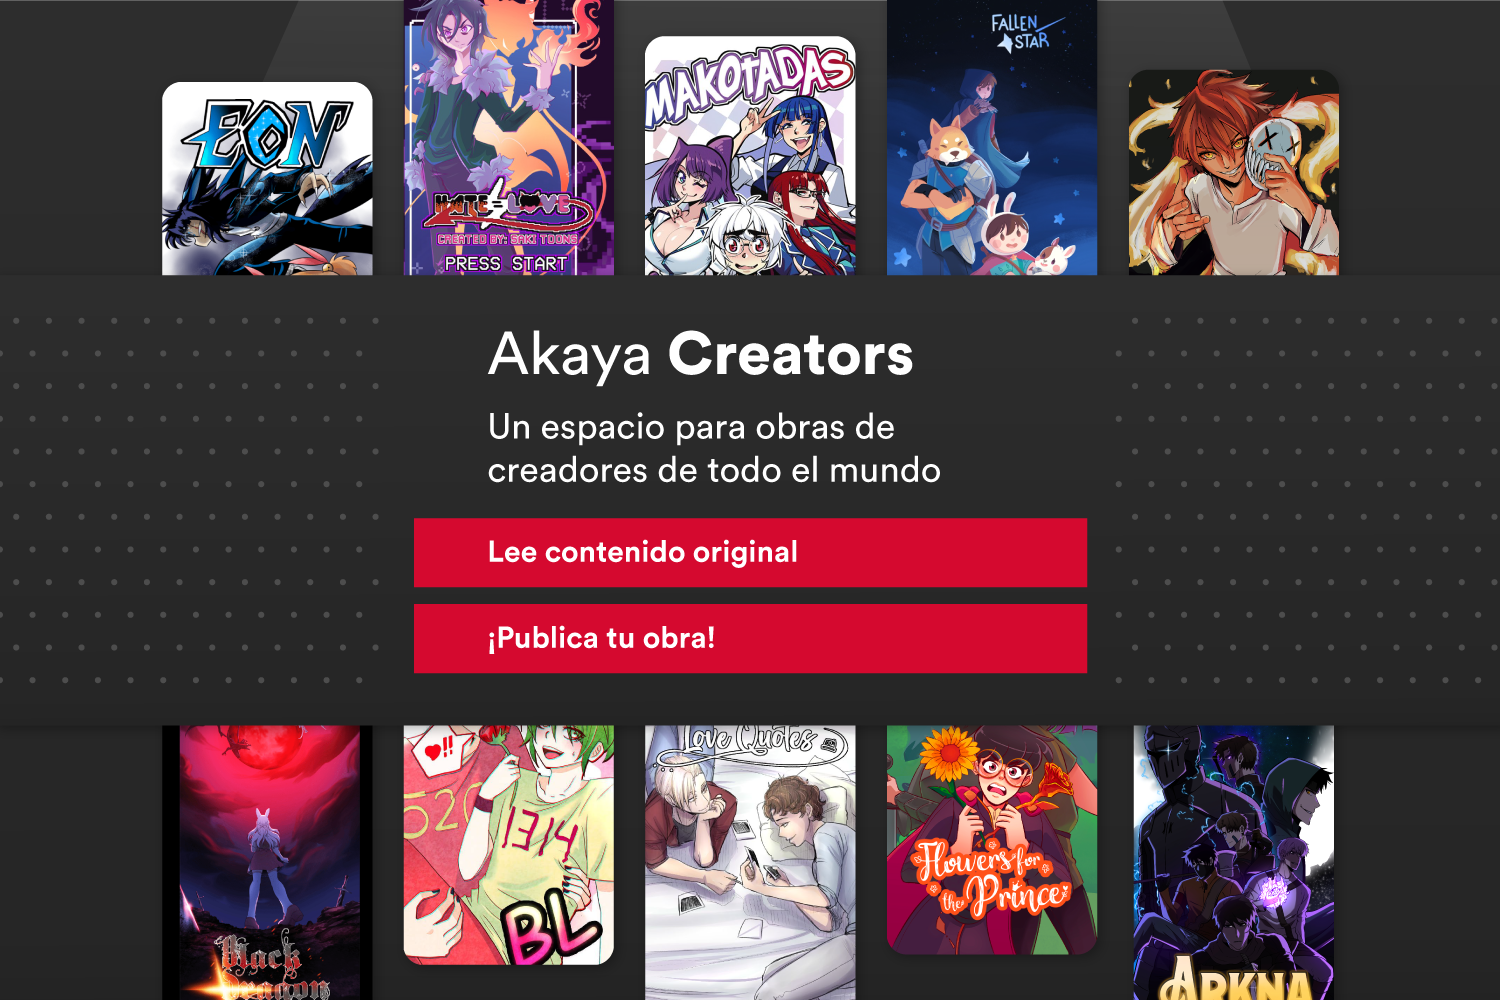Open the EON comic cover

(267, 179)
